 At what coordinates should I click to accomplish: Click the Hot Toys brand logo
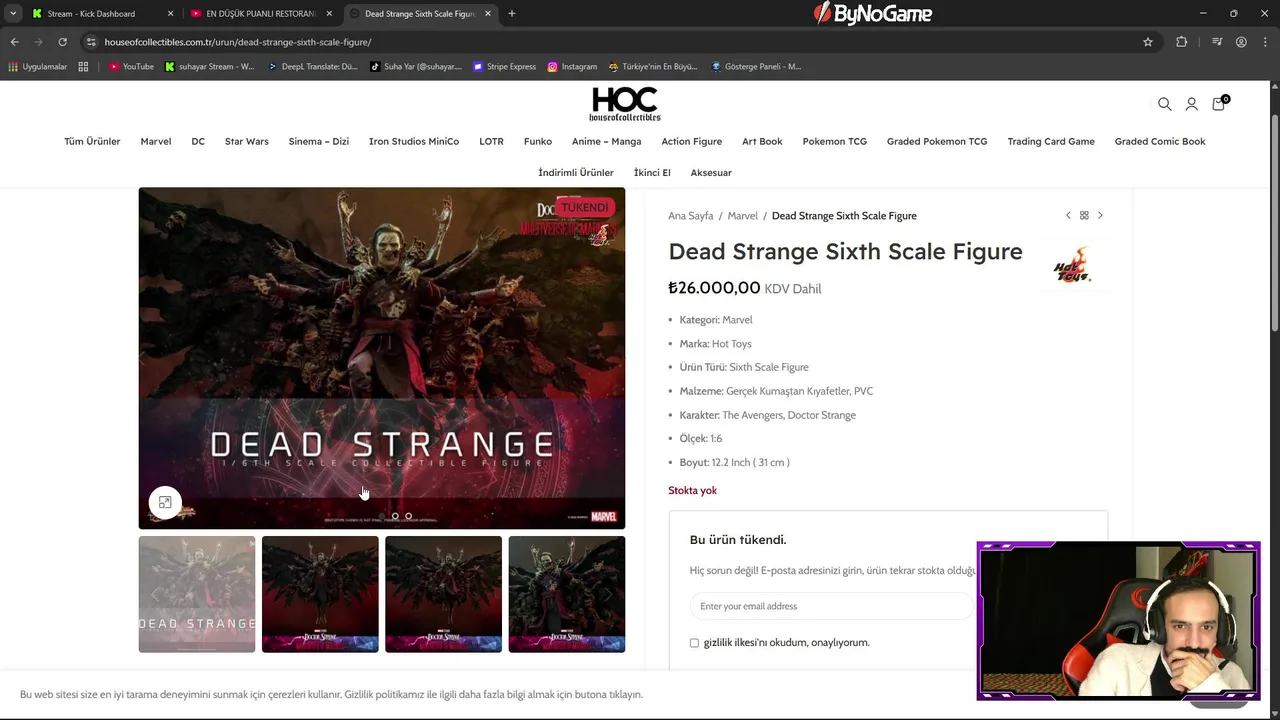pyautogui.click(x=1072, y=266)
